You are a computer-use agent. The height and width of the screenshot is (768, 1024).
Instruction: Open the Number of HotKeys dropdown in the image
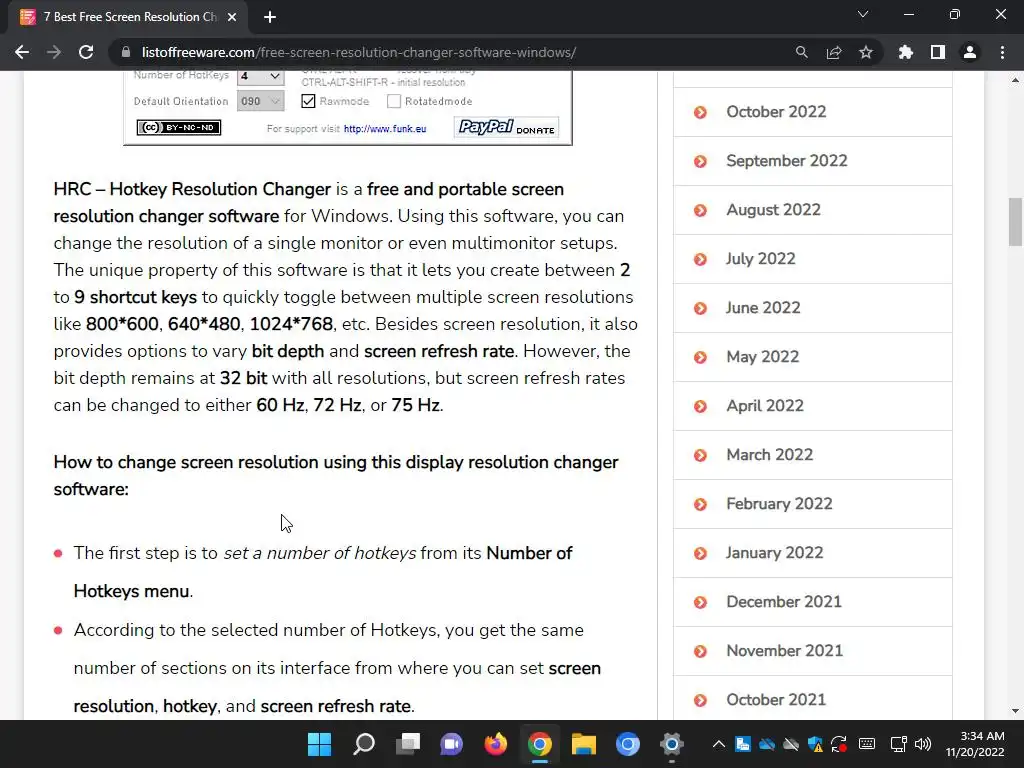point(260,76)
